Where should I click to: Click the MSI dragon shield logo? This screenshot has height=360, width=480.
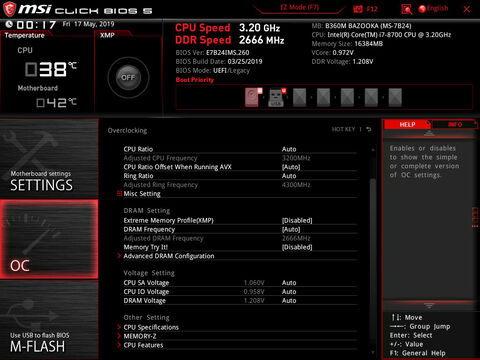point(9,9)
